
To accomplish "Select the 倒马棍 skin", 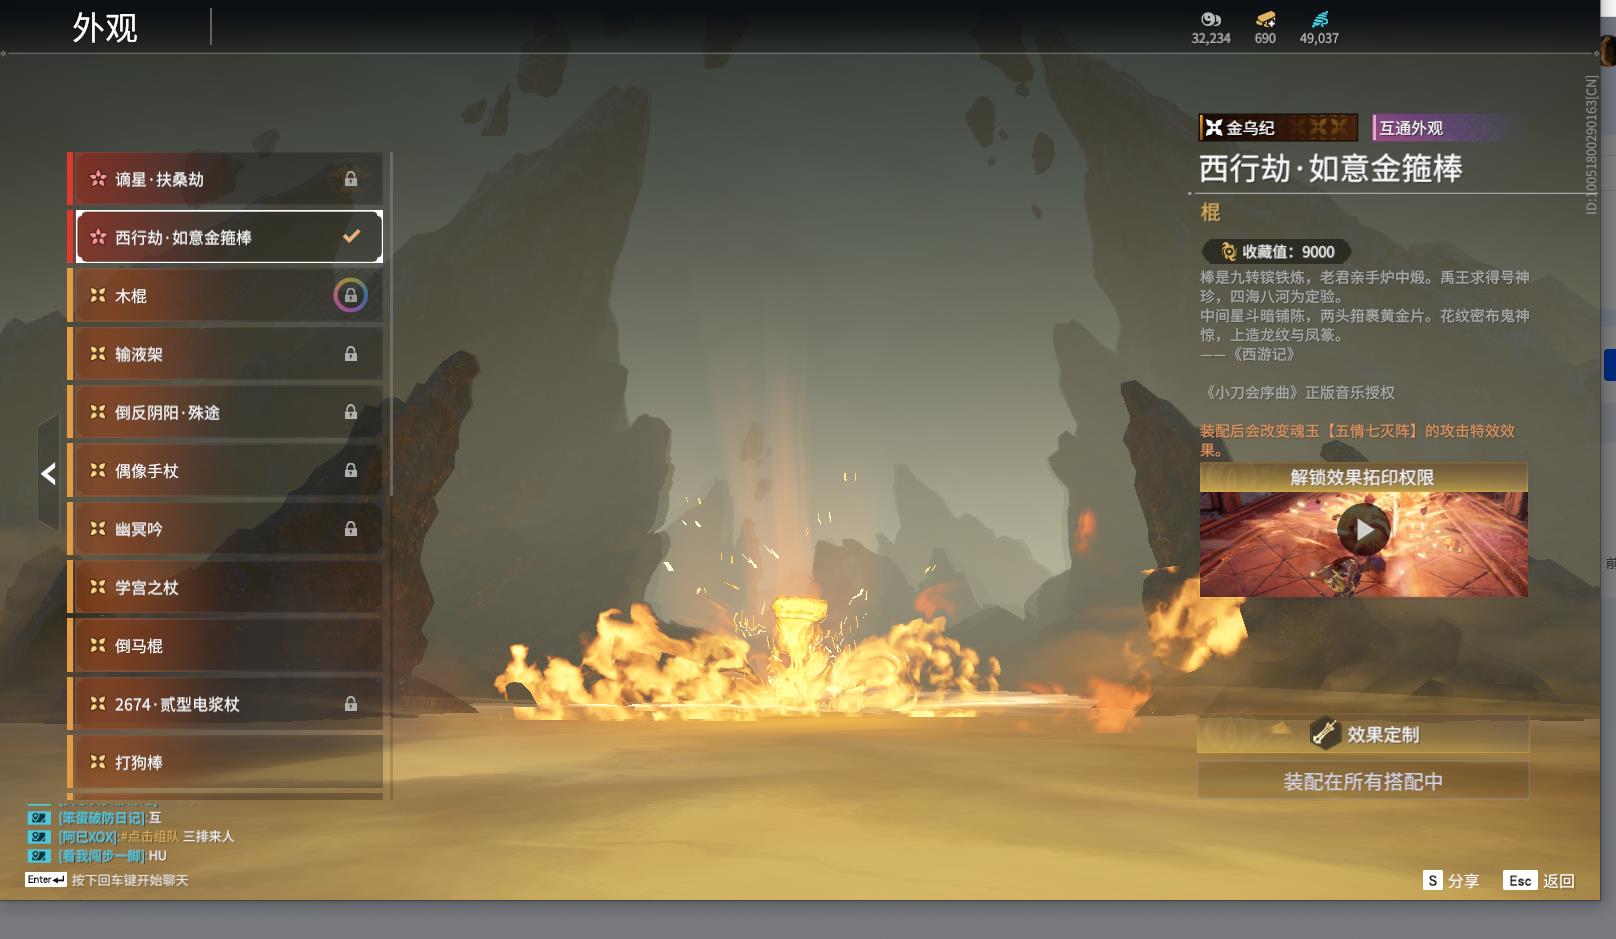I will (x=225, y=646).
